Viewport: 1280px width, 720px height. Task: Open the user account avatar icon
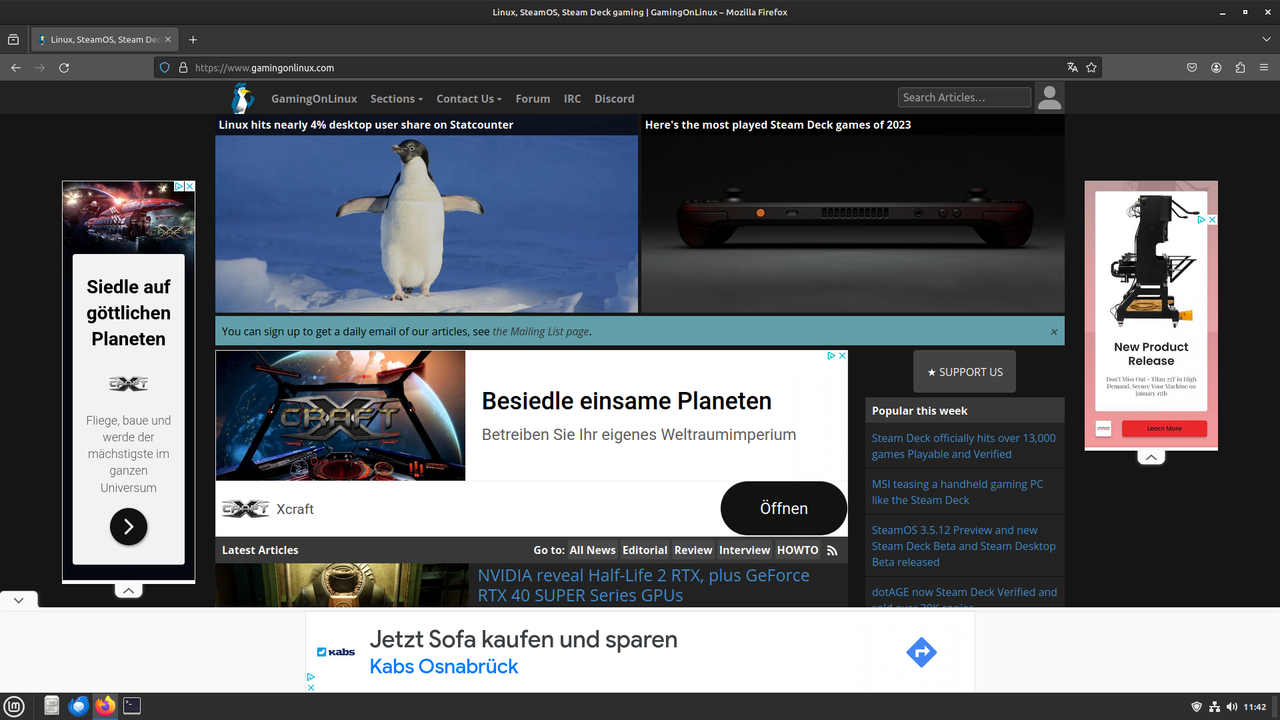pos(1049,97)
